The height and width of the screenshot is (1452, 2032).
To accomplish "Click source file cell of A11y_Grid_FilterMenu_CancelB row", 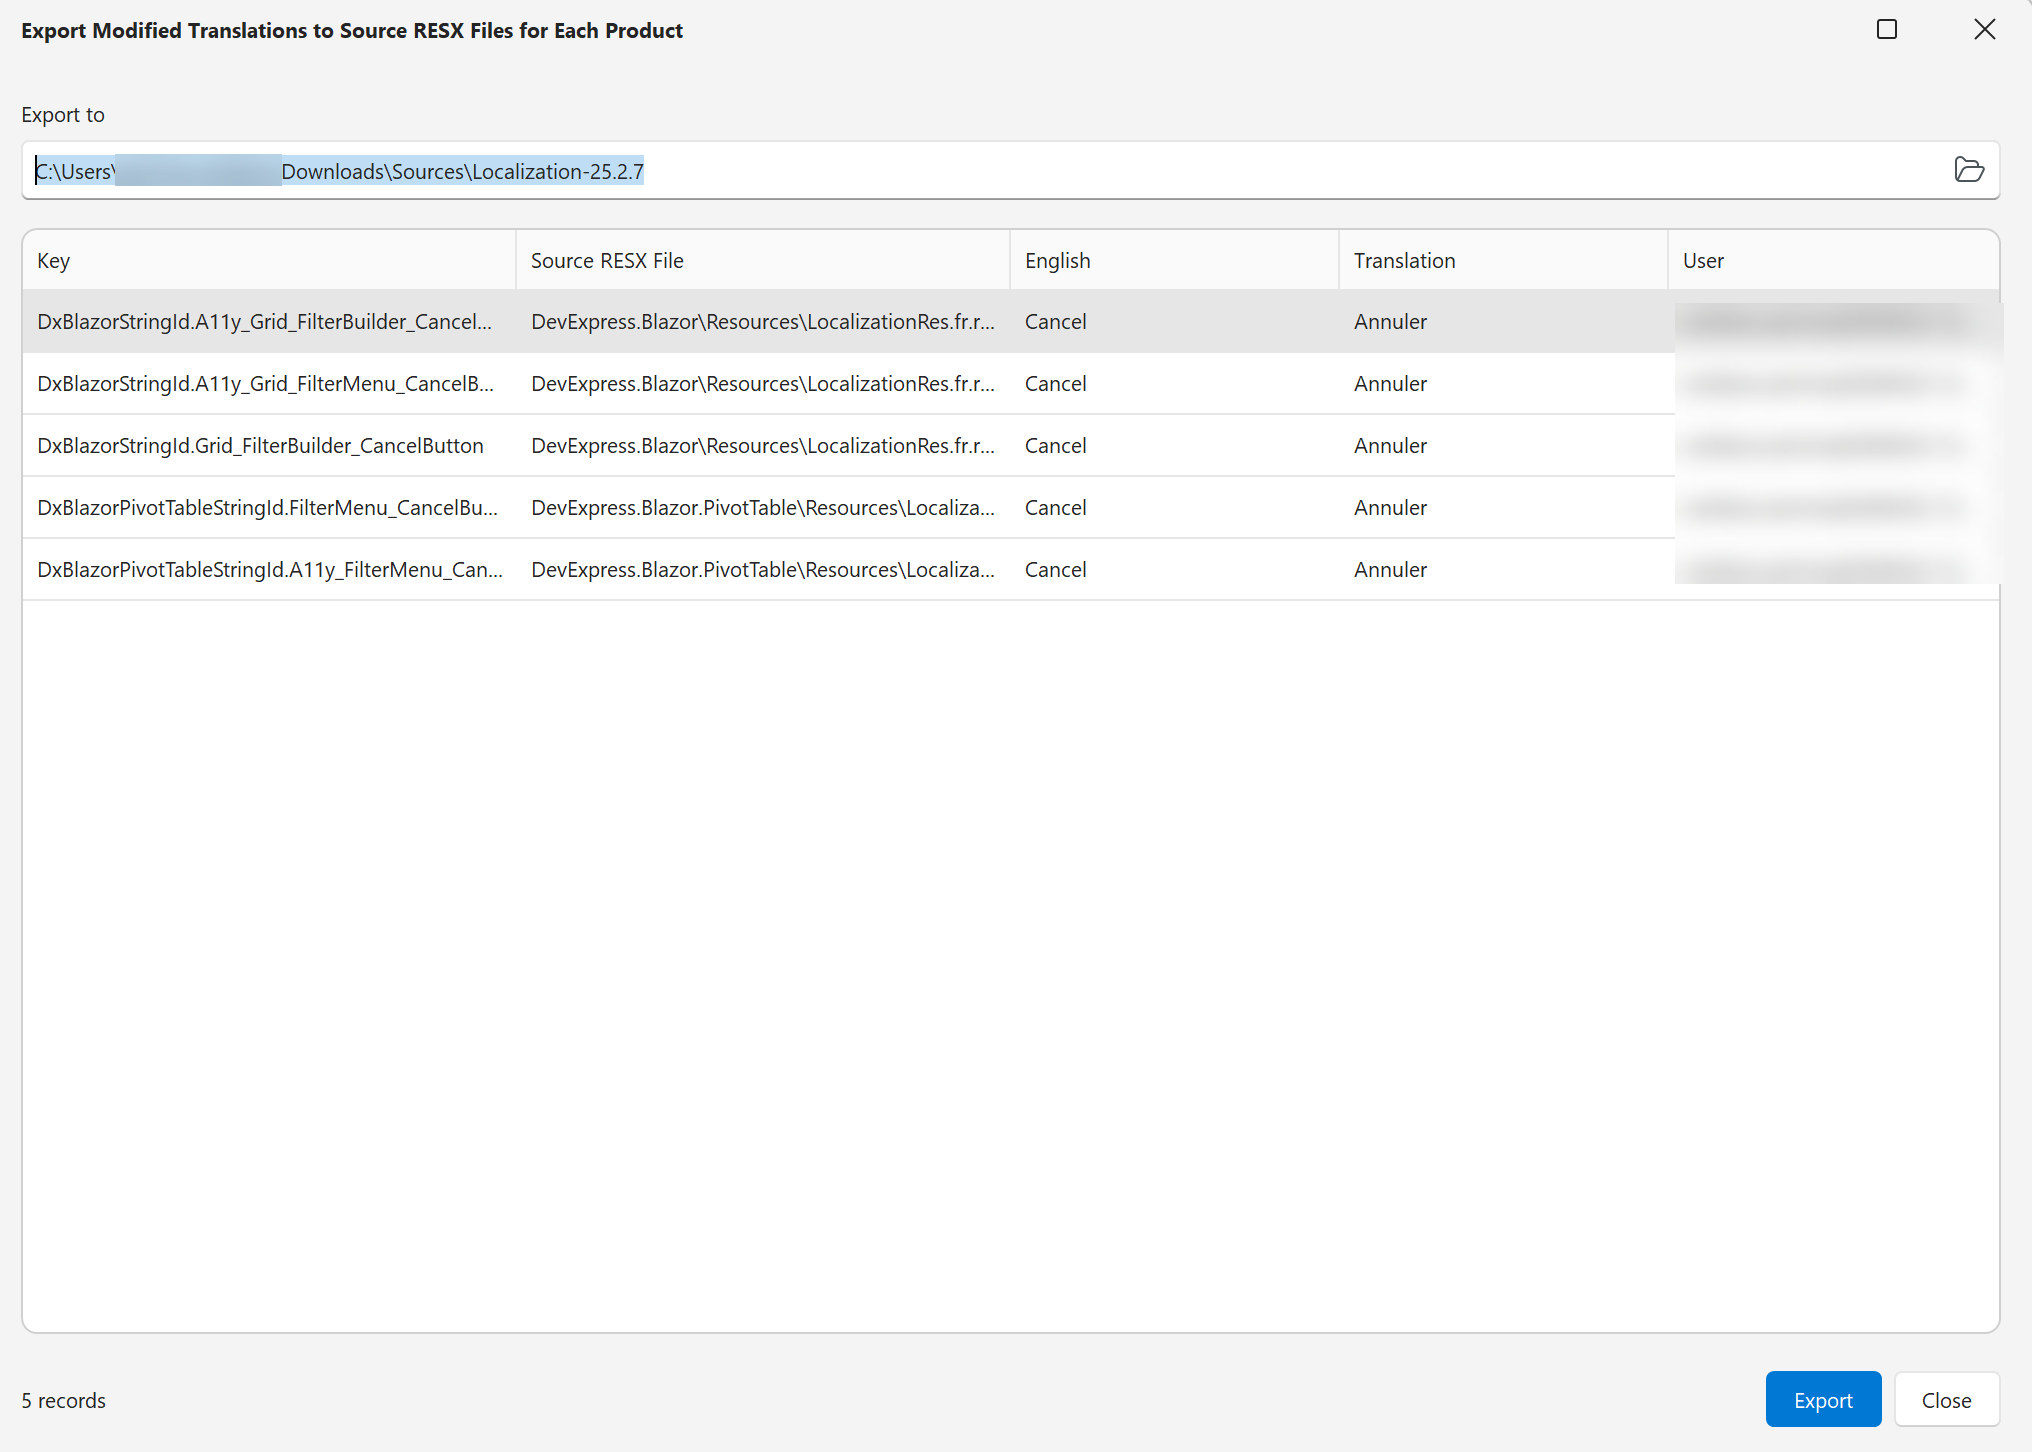I will [x=763, y=384].
